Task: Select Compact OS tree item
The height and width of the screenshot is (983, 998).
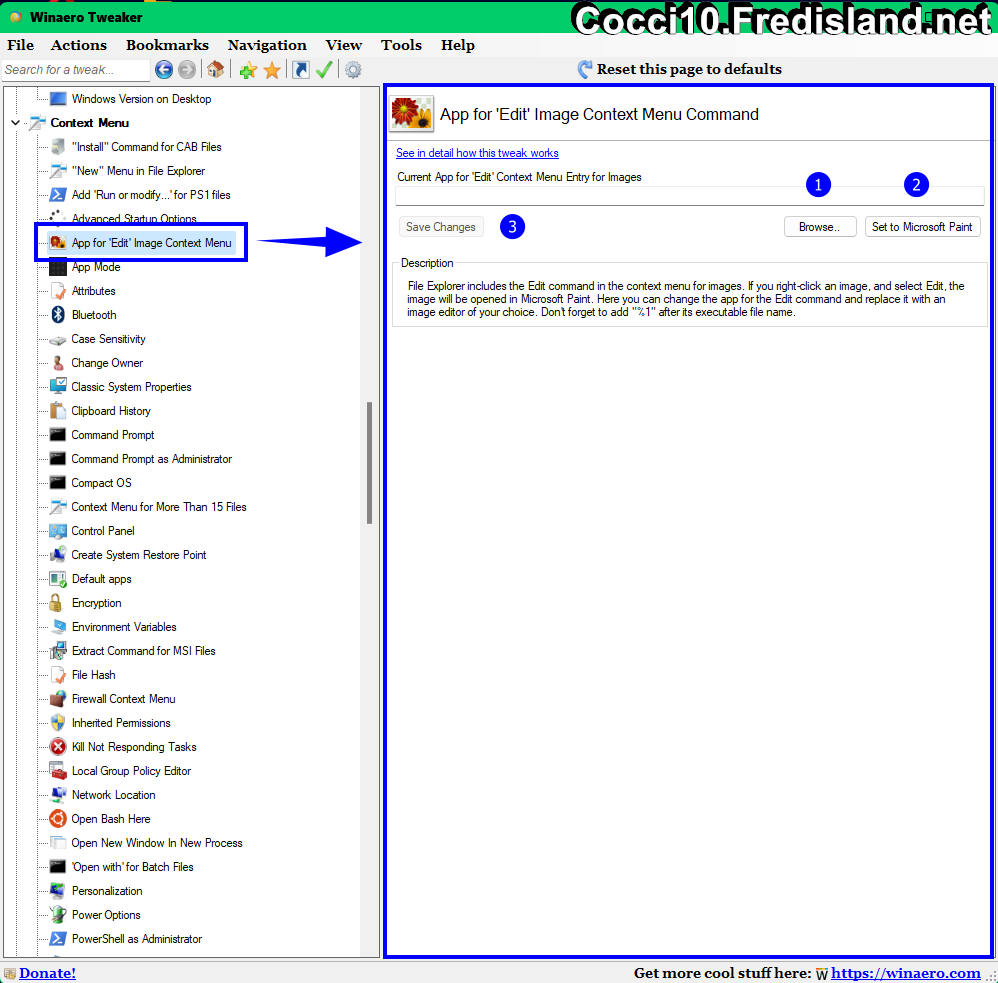Action: point(101,483)
